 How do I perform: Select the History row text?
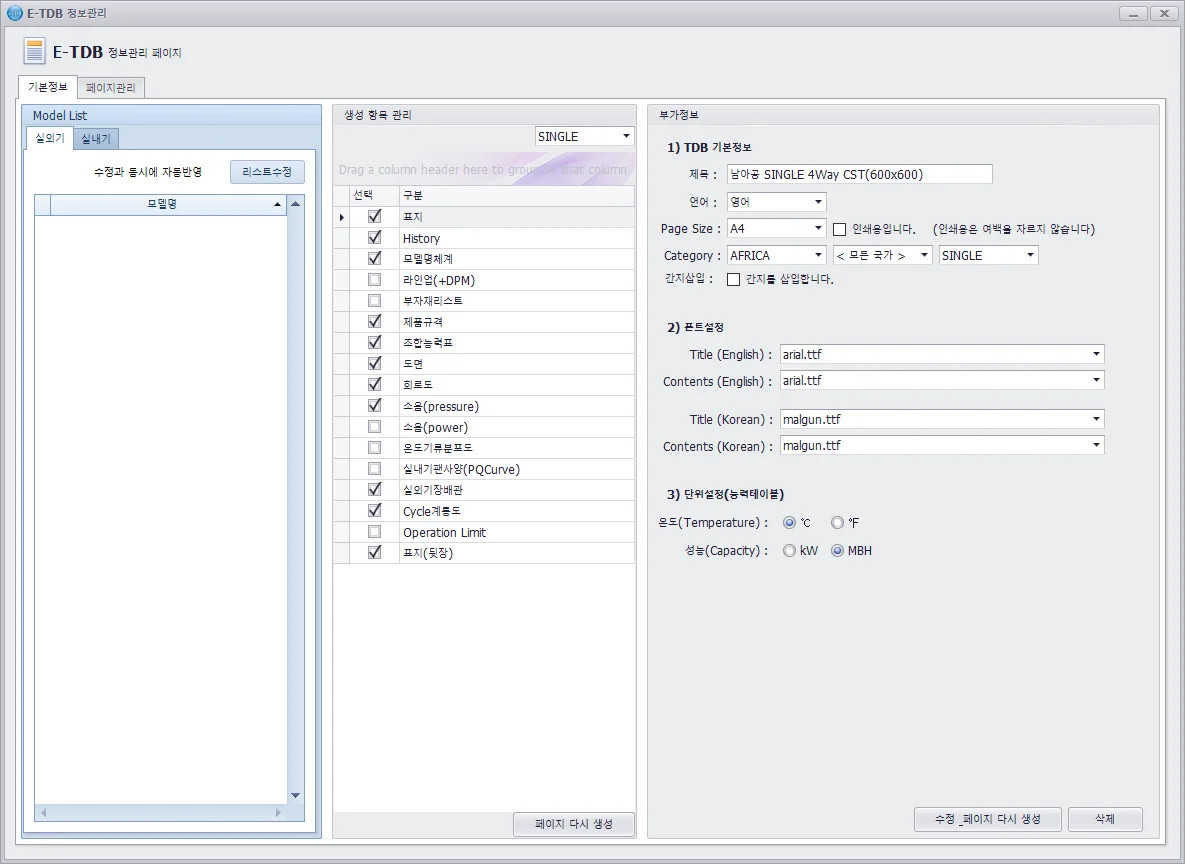tap(422, 238)
